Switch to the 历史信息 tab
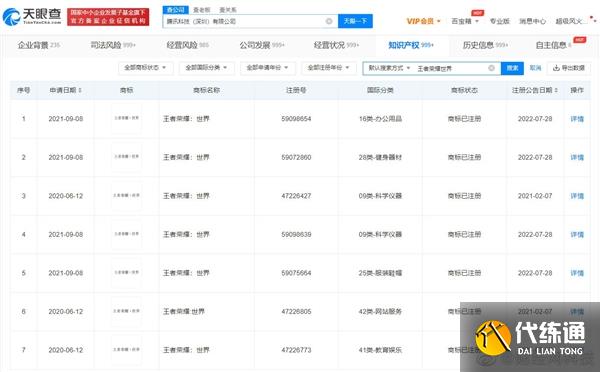The image size is (600, 372). point(485,45)
